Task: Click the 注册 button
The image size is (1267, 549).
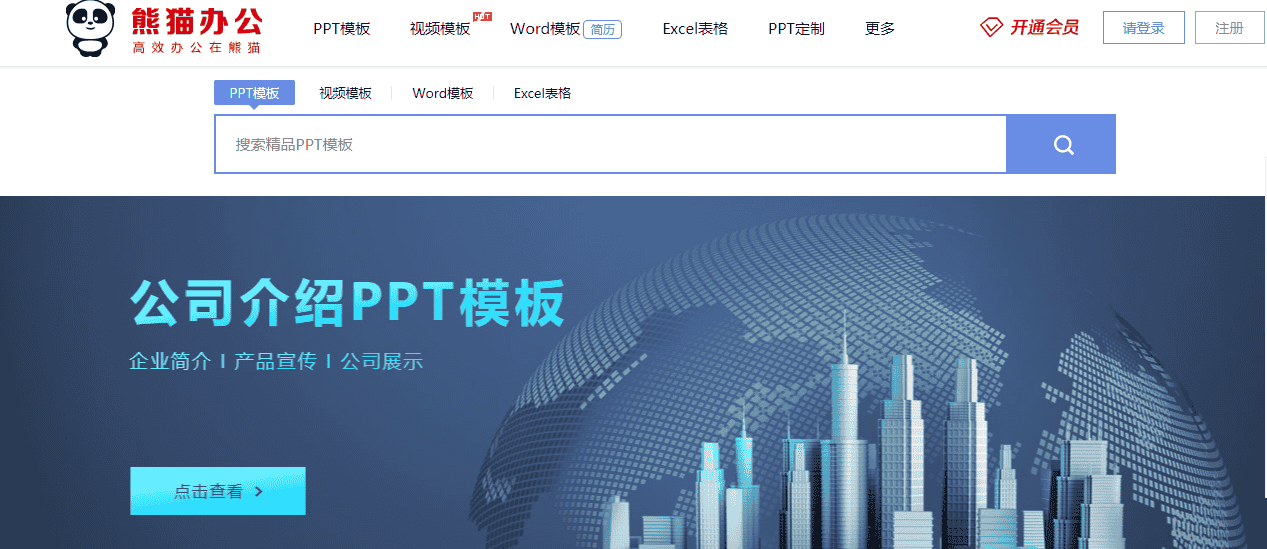Action: (x=1229, y=28)
